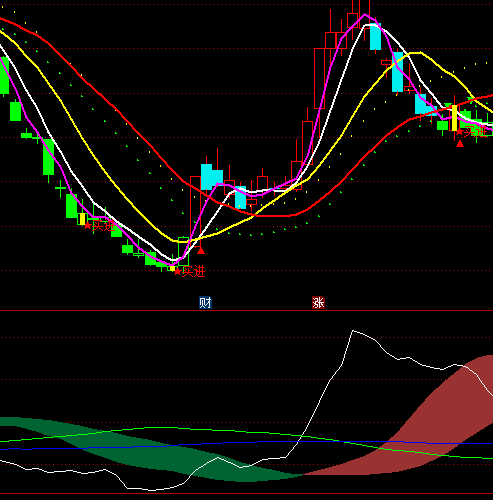493x500 pixels.
Task: Click red up-triangle below tall red candle
Action: [x=201, y=250]
